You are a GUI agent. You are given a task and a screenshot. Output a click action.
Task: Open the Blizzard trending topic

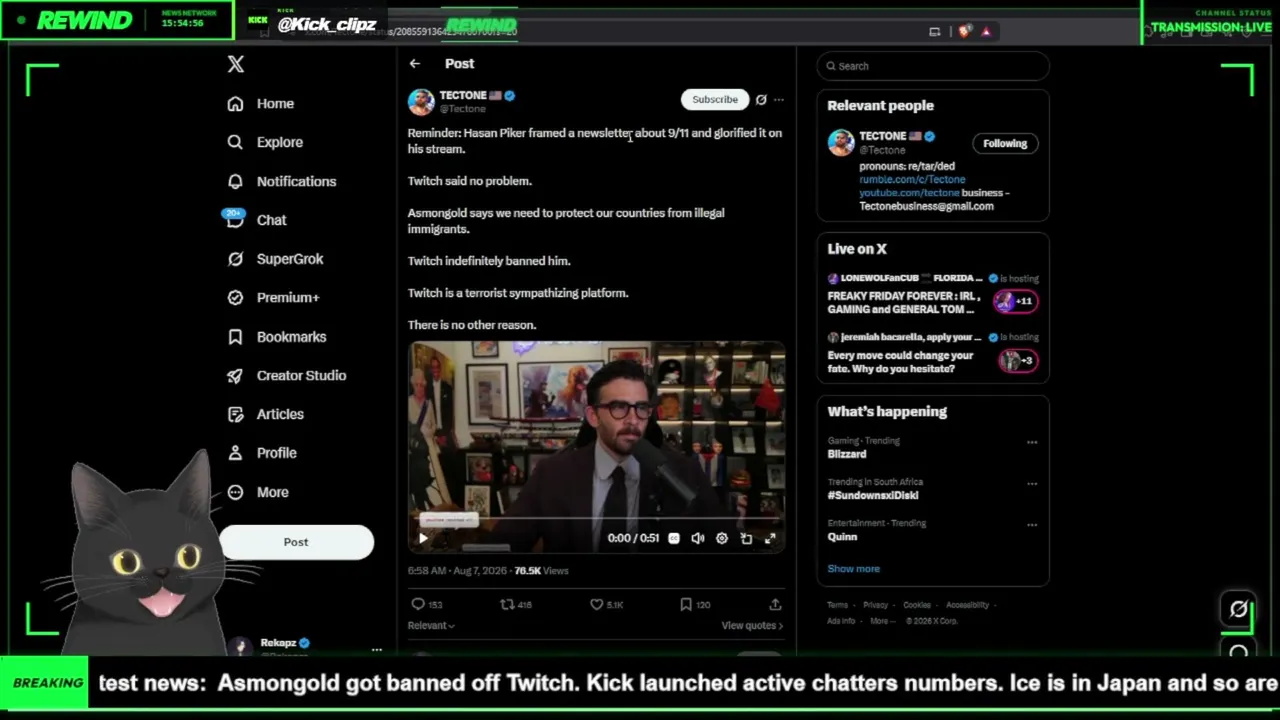[x=847, y=454]
